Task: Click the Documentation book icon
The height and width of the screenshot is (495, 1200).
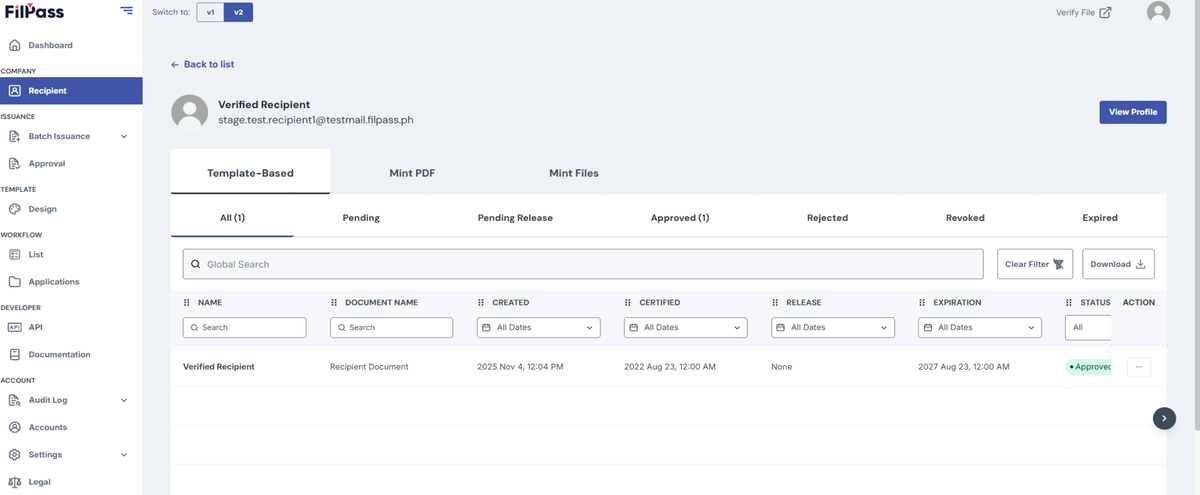Action: click(x=15, y=354)
